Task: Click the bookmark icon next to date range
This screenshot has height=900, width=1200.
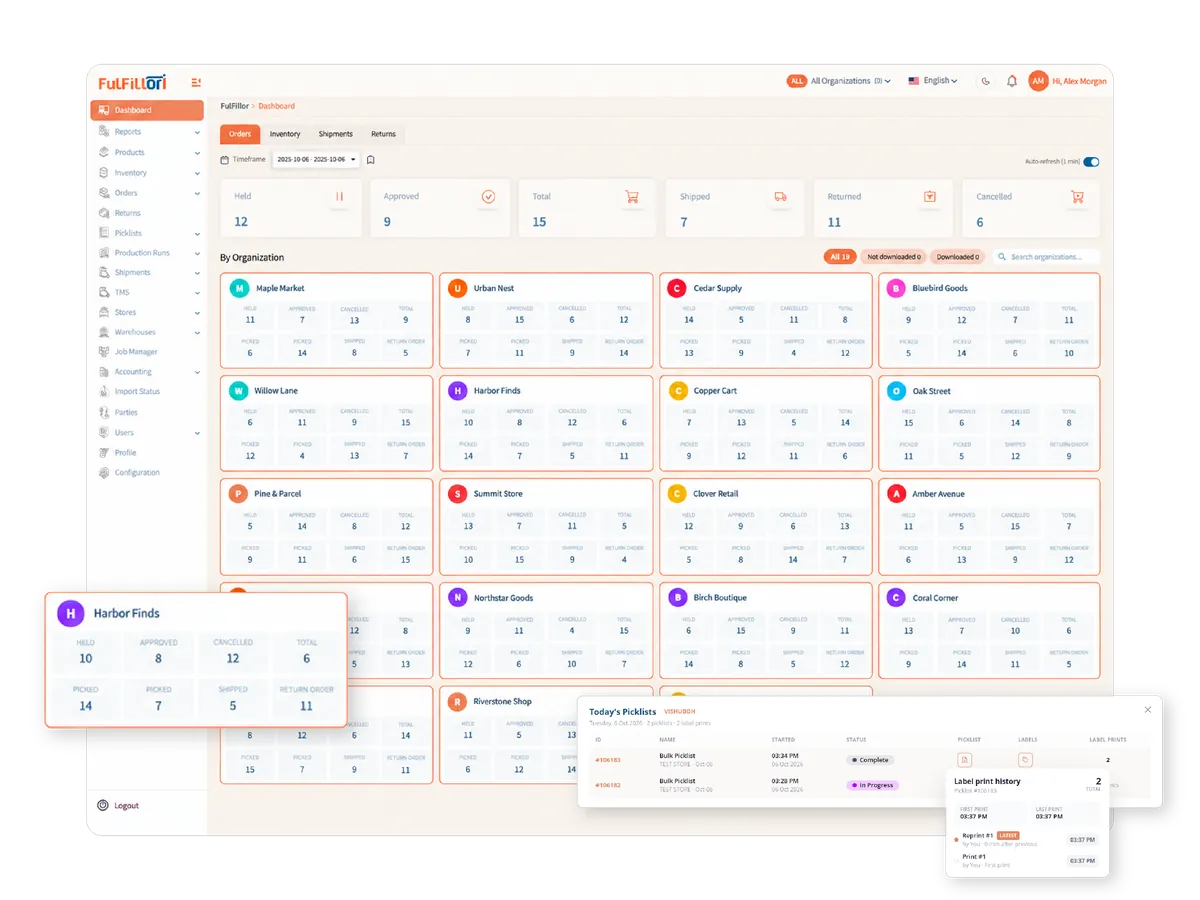Action: pos(370,160)
